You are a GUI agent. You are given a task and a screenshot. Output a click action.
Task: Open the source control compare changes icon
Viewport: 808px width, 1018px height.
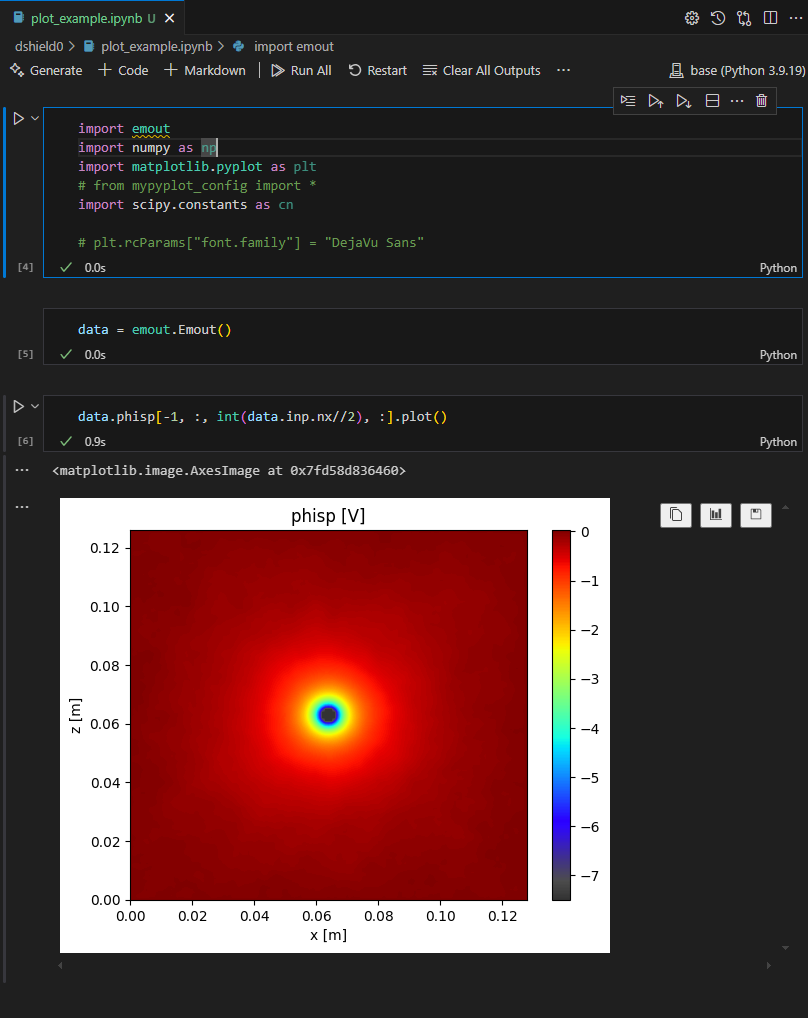click(744, 18)
